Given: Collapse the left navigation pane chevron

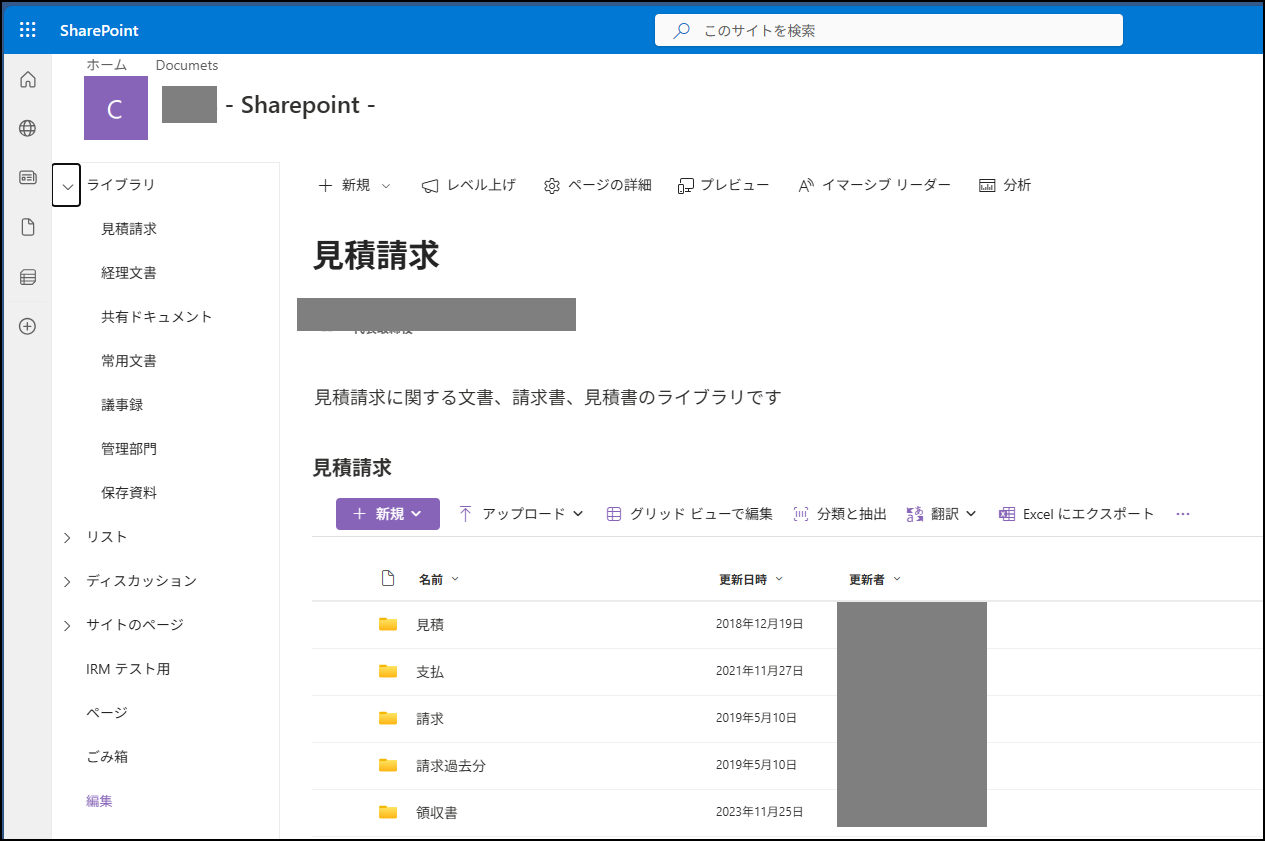Looking at the screenshot, I should 66,185.
